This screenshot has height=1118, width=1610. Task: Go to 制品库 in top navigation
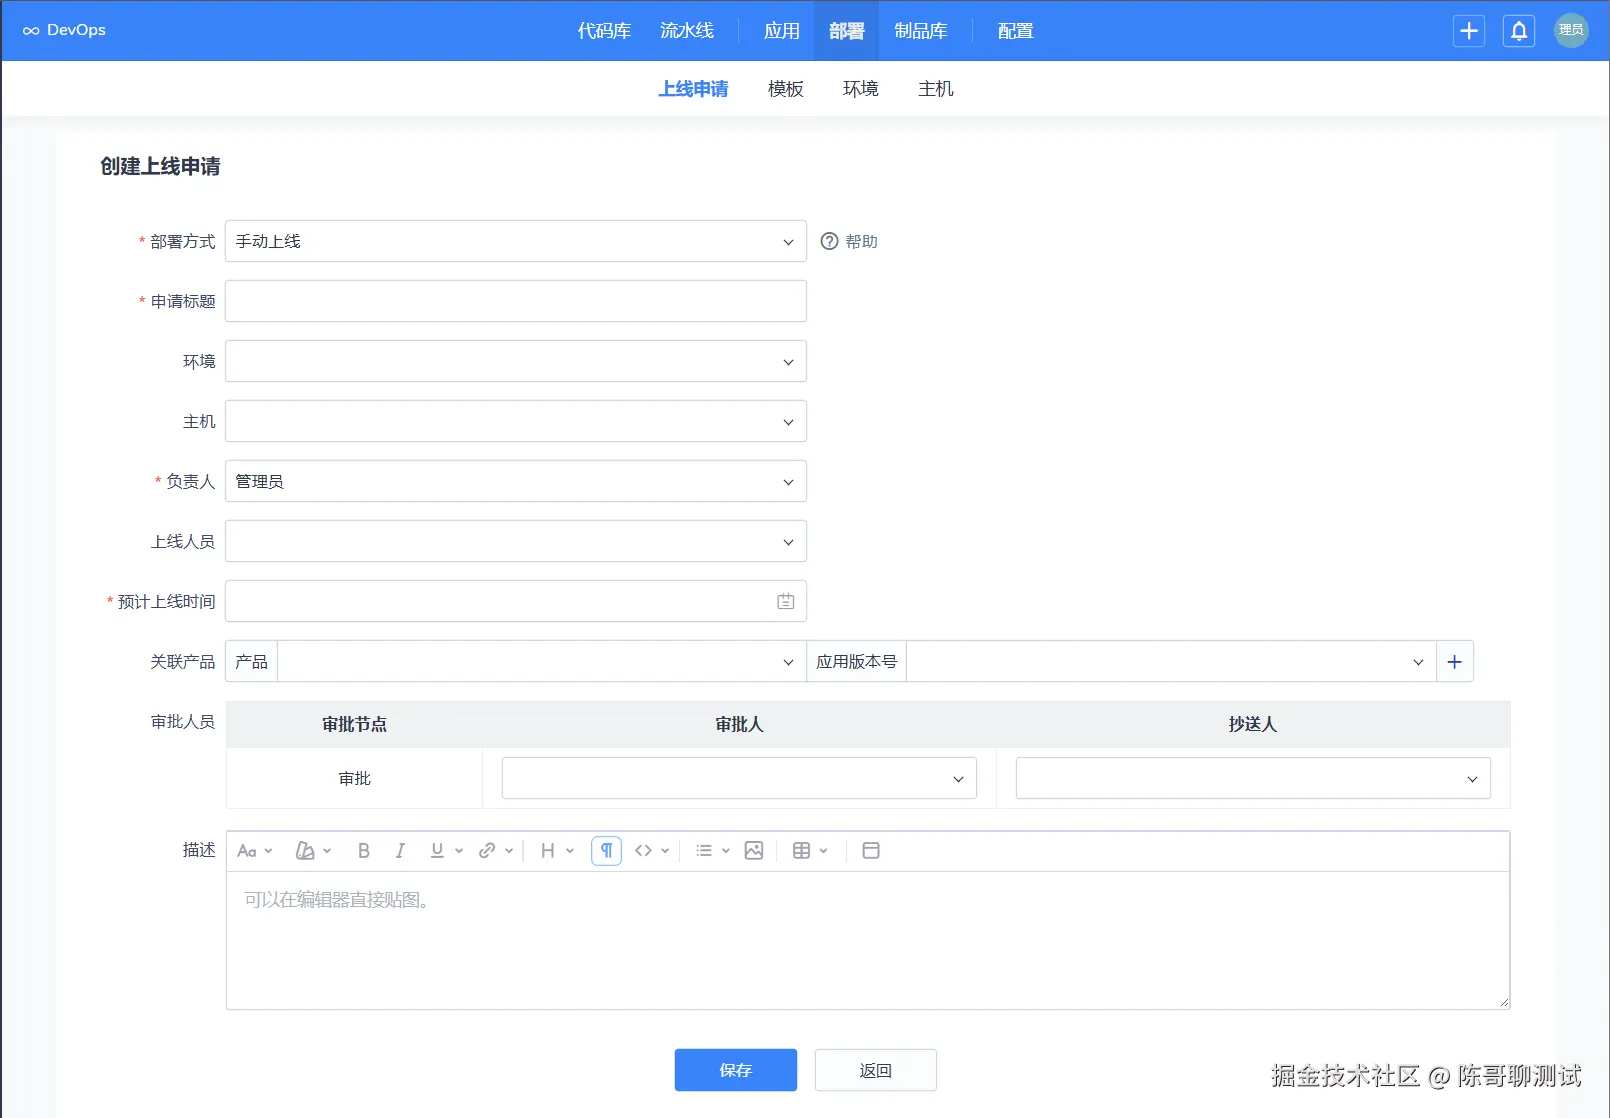(921, 31)
